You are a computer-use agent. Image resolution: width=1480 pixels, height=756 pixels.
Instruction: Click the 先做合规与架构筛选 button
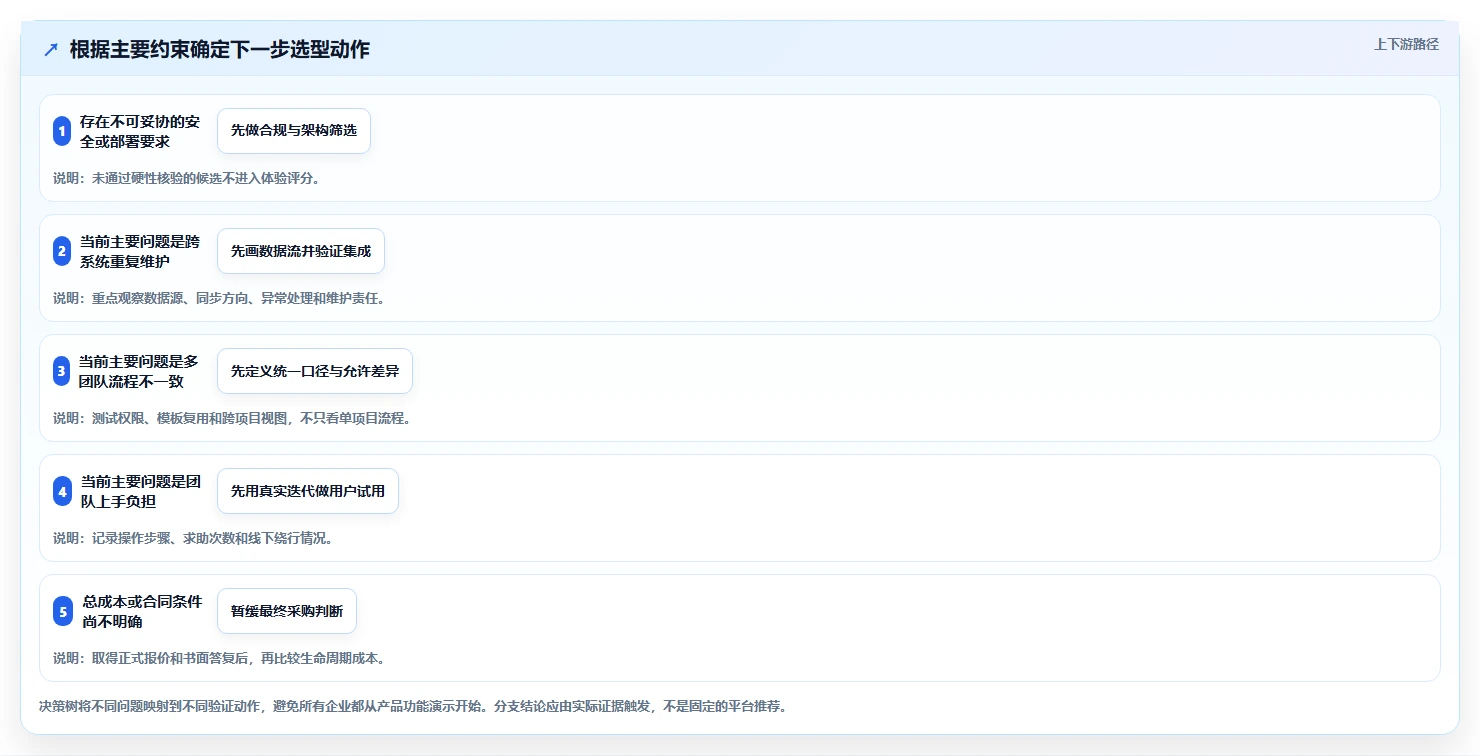294,131
